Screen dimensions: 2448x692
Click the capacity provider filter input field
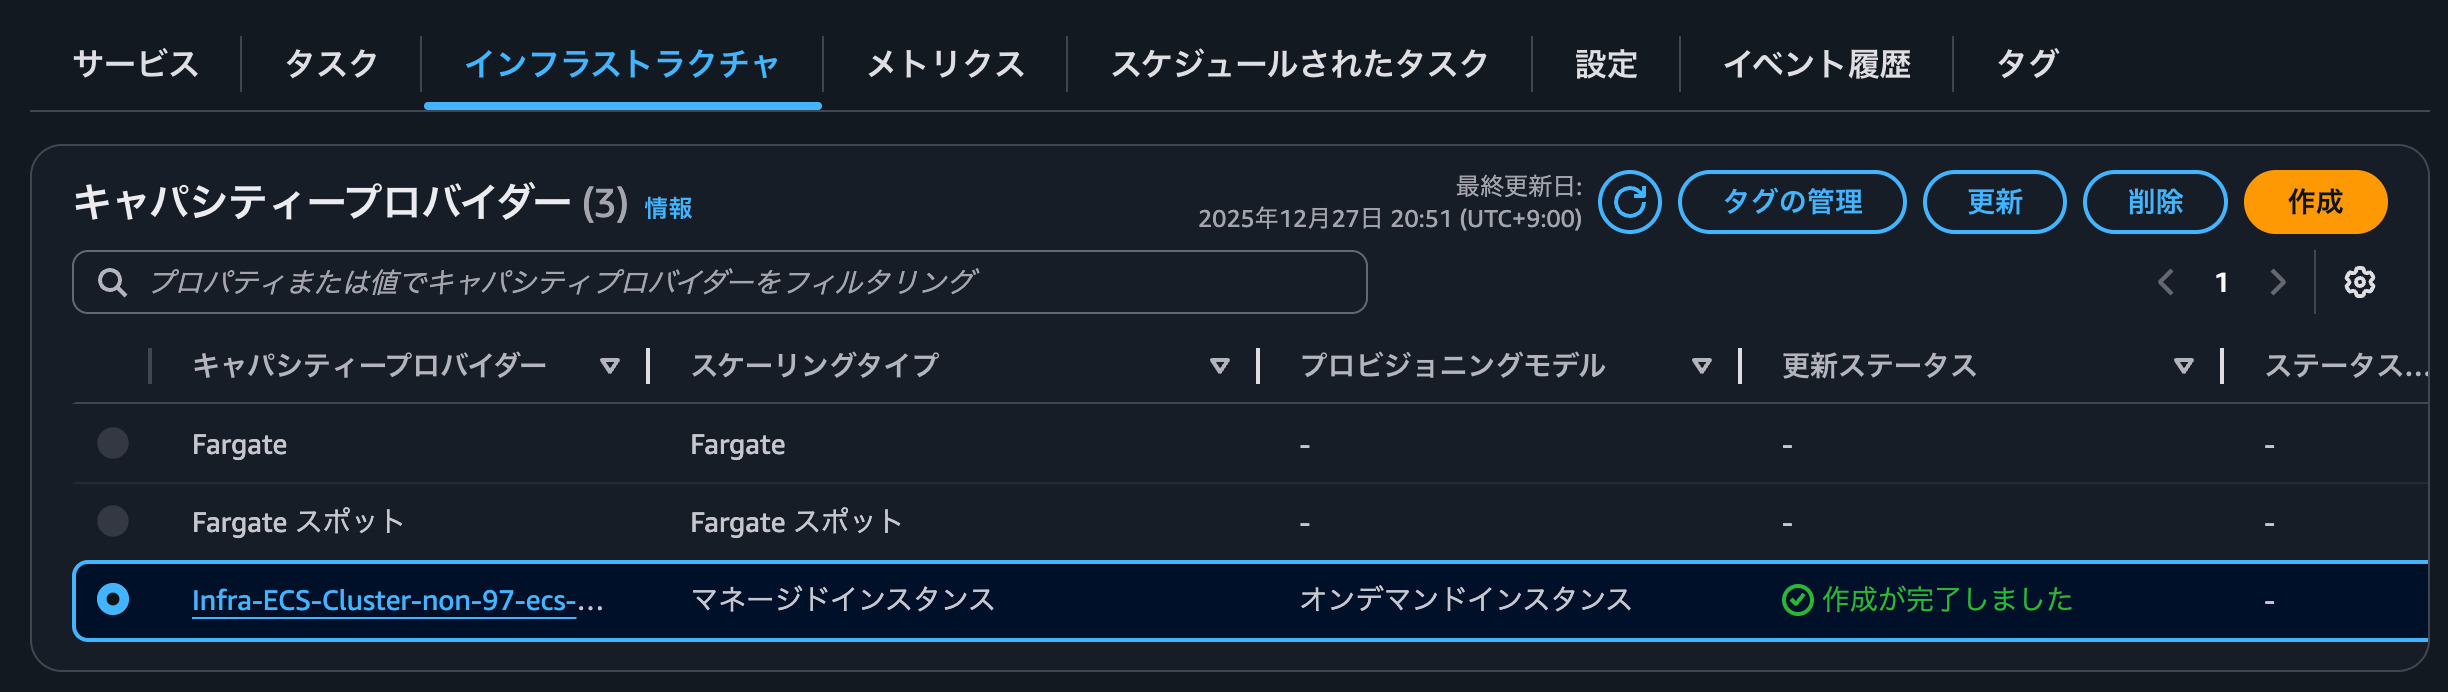(700, 281)
